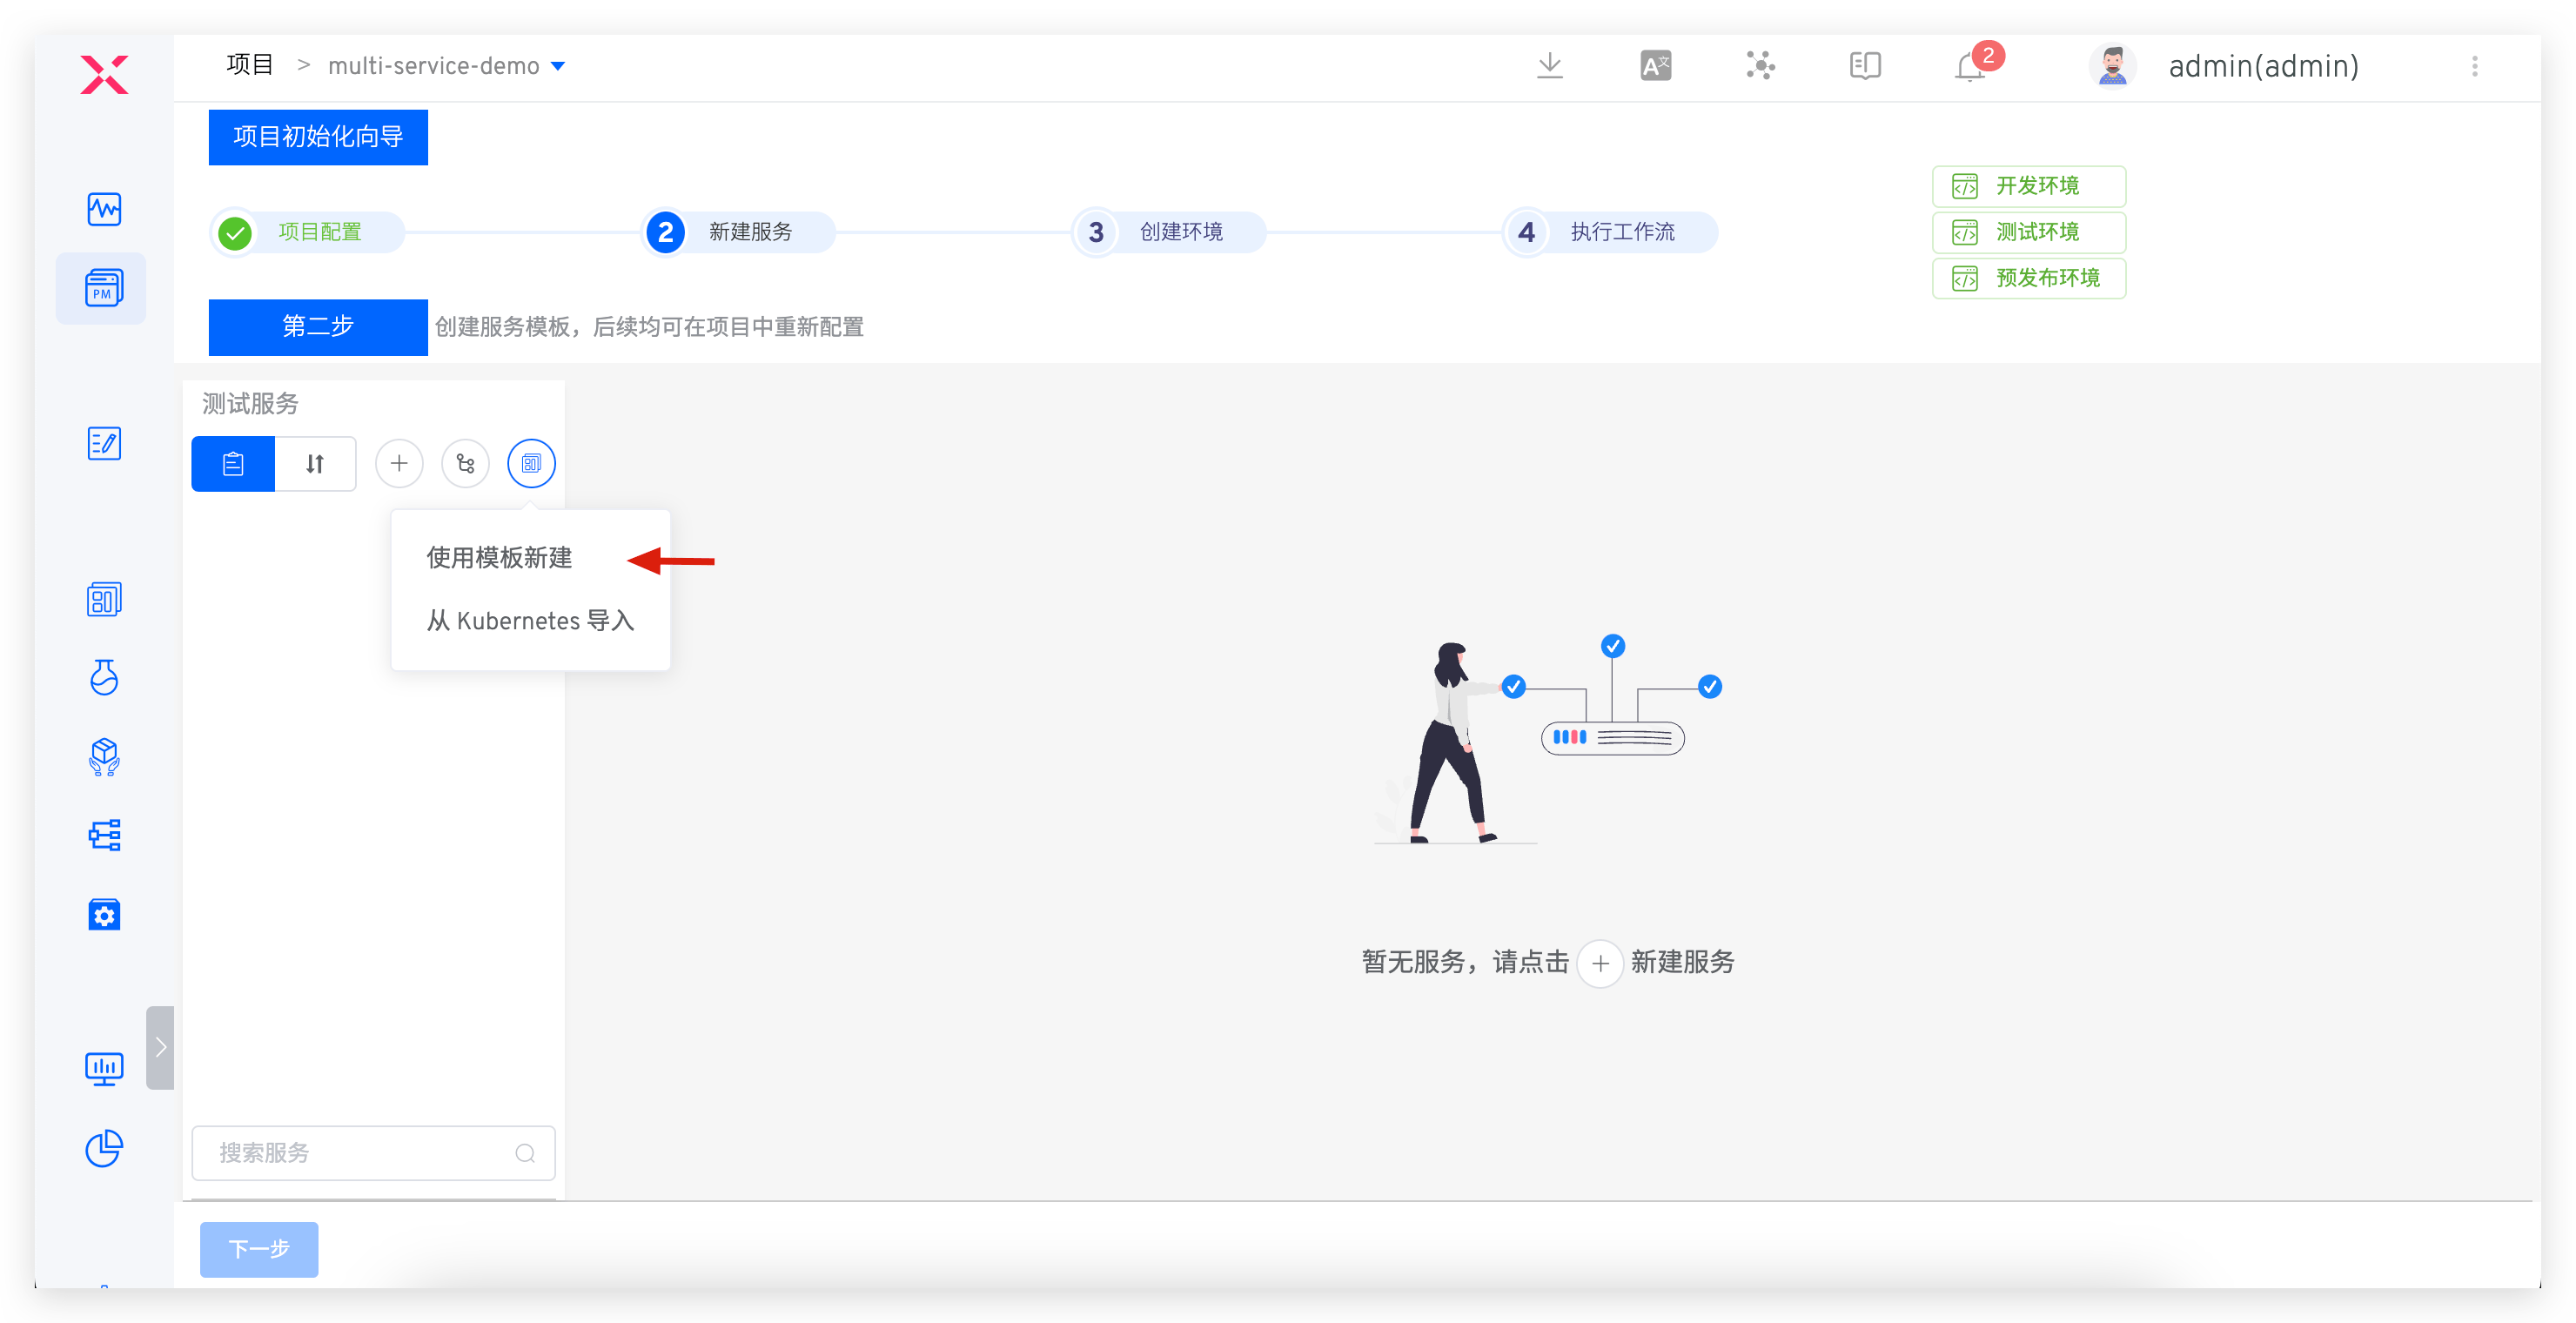Expand the multi-service-demo project dropdown
Screen dimensions: 2576x1323
(558, 66)
